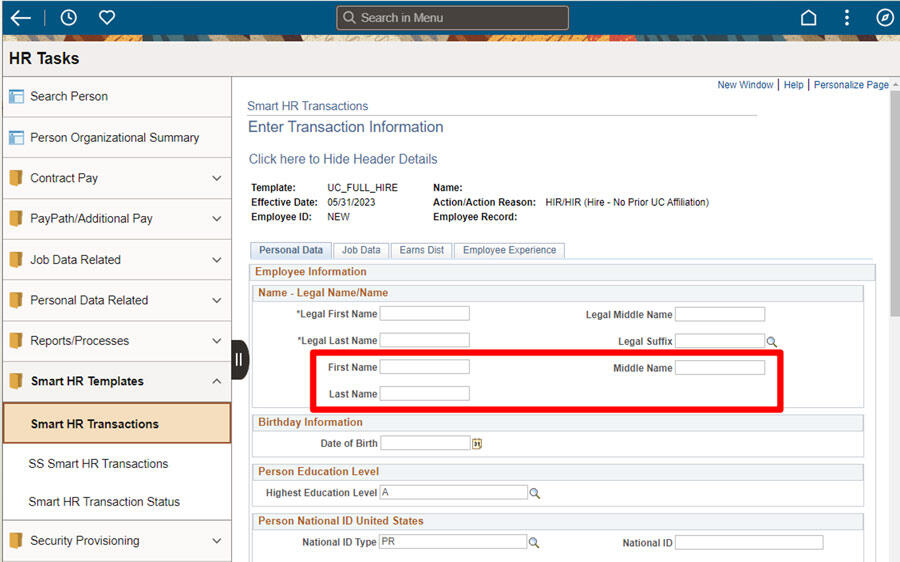The height and width of the screenshot is (562, 900).
Task: Expand the Contract Pay chevron
Action: coord(217,178)
